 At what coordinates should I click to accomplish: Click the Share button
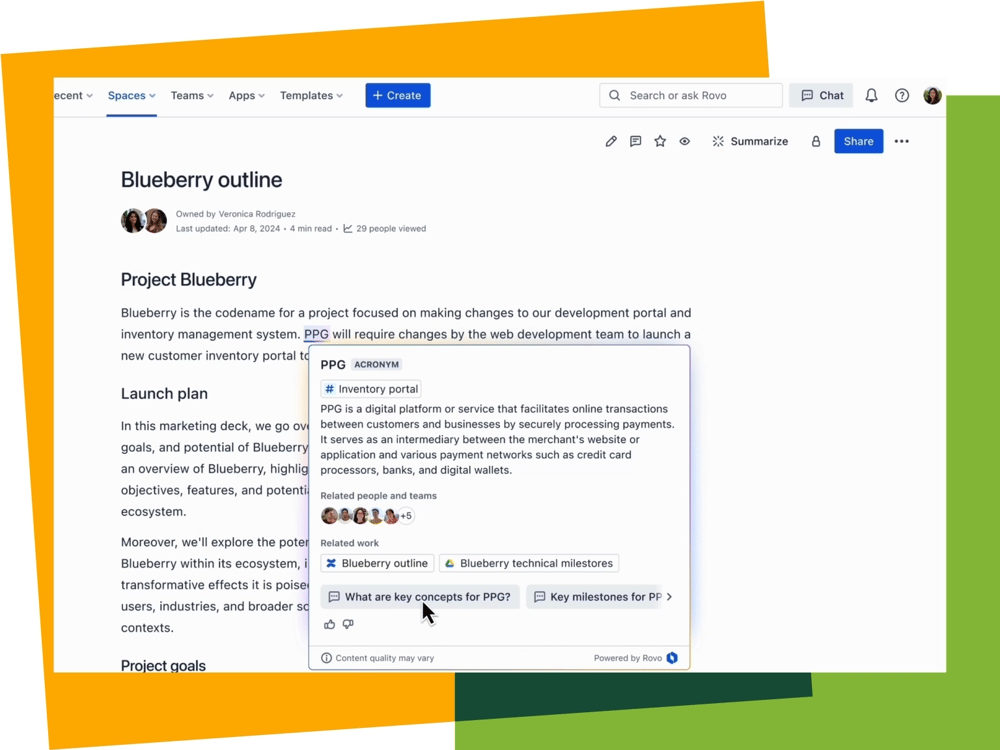coord(858,142)
